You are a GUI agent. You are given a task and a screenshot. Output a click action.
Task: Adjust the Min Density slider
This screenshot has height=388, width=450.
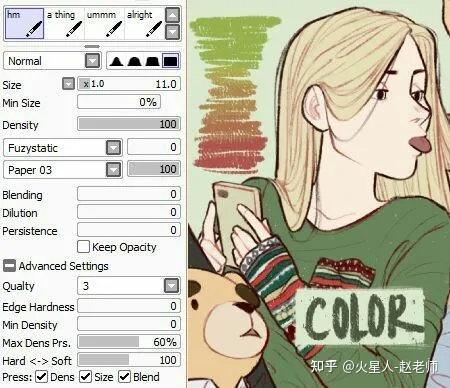click(129, 324)
